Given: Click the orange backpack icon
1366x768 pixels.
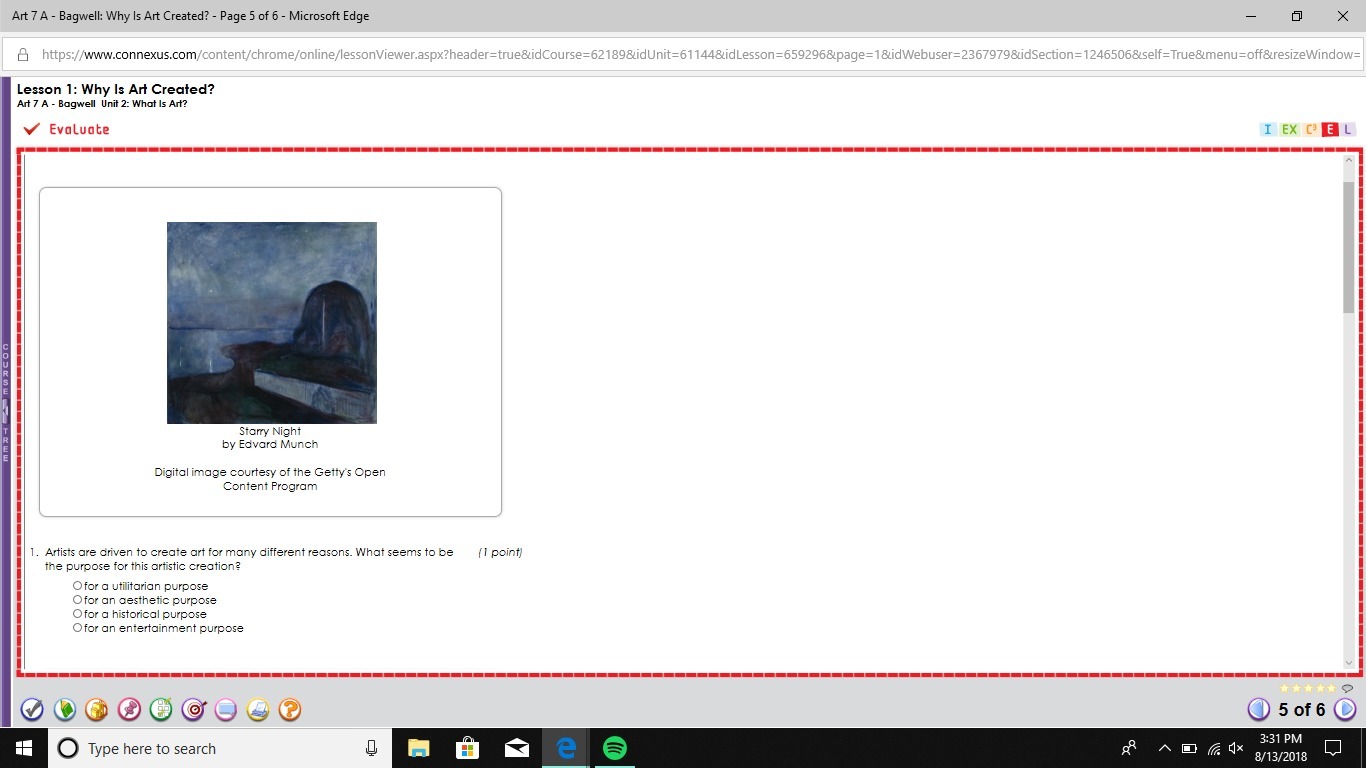Looking at the screenshot, I should (96, 710).
